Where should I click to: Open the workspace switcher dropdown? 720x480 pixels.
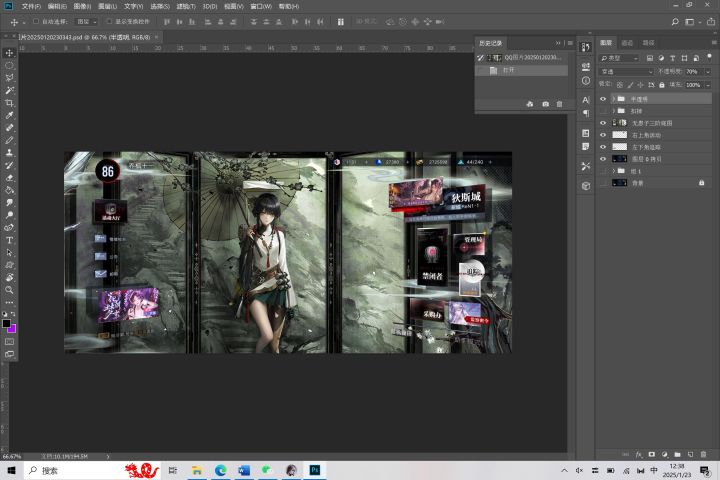692,22
